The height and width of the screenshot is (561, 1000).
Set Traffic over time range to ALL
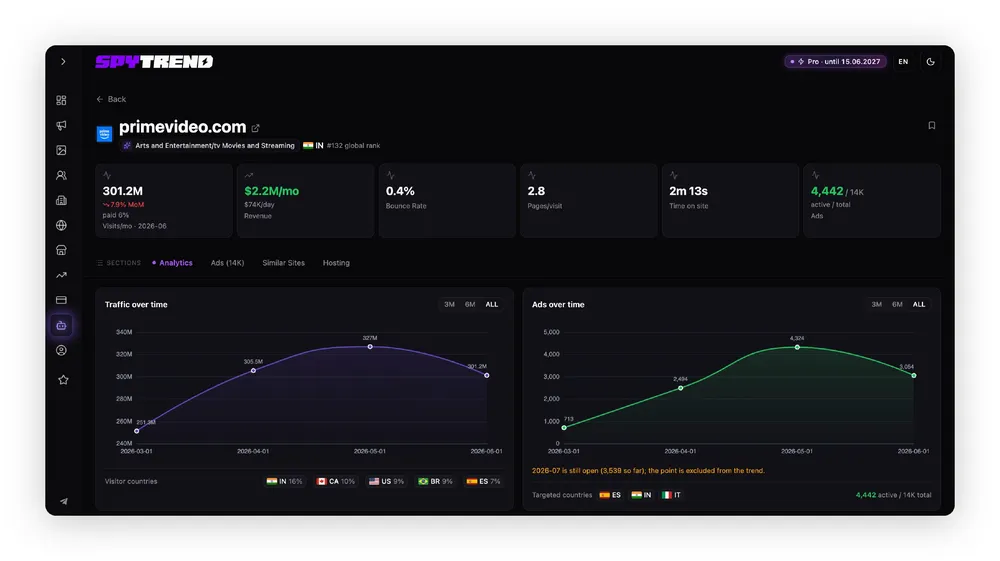492,305
